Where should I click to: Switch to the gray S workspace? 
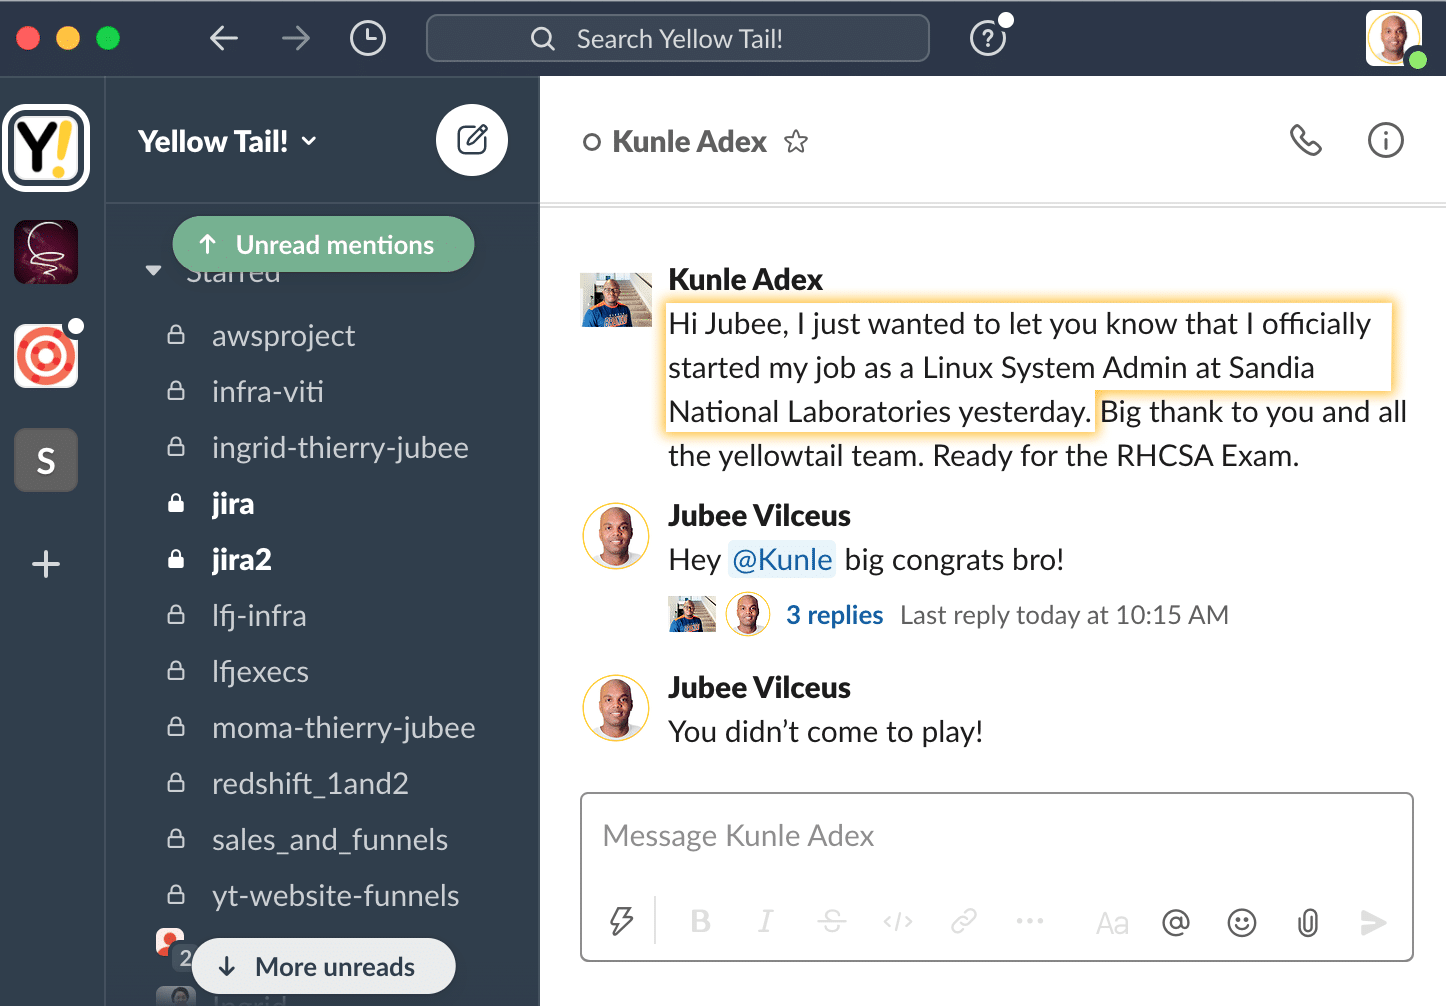coord(46,460)
